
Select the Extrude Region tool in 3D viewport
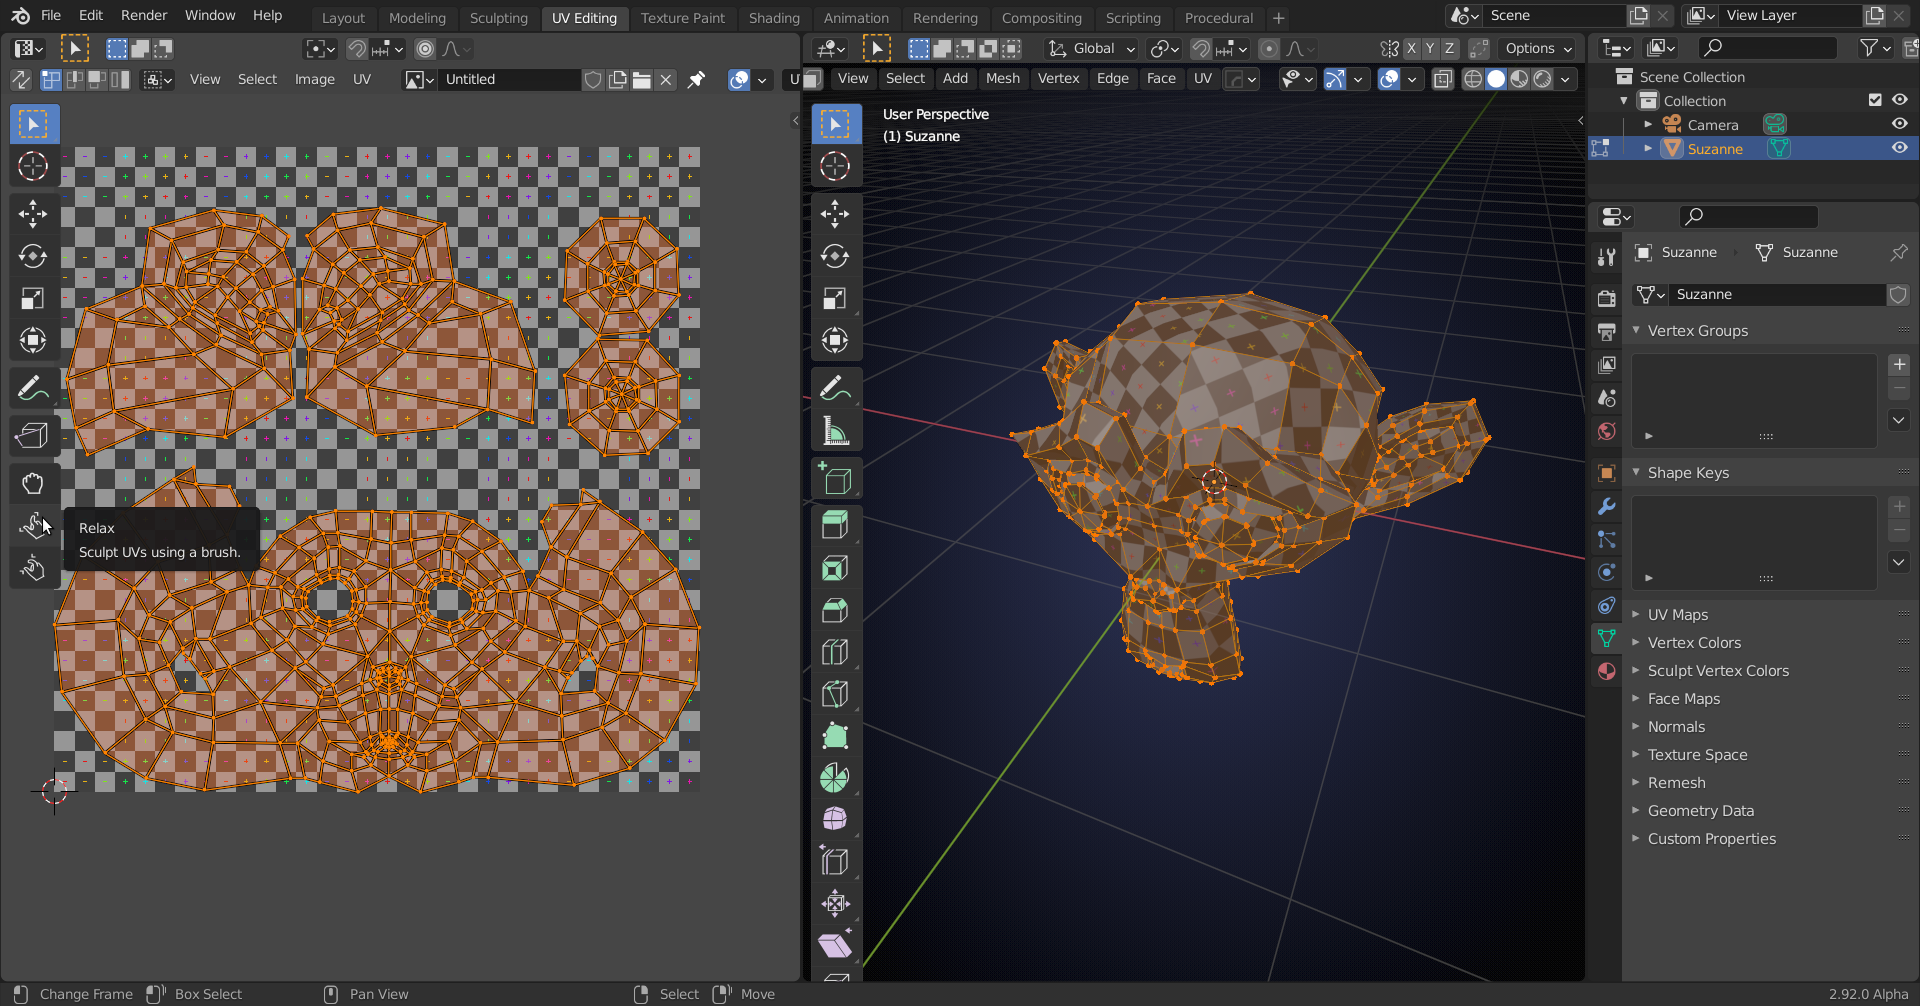[x=835, y=525]
